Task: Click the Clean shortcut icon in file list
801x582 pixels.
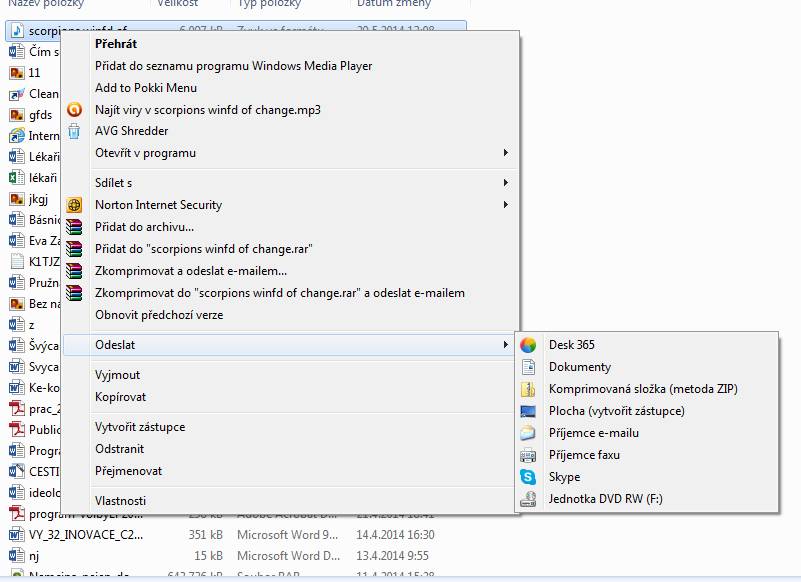Action: pyautogui.click(x=17, y=94)
